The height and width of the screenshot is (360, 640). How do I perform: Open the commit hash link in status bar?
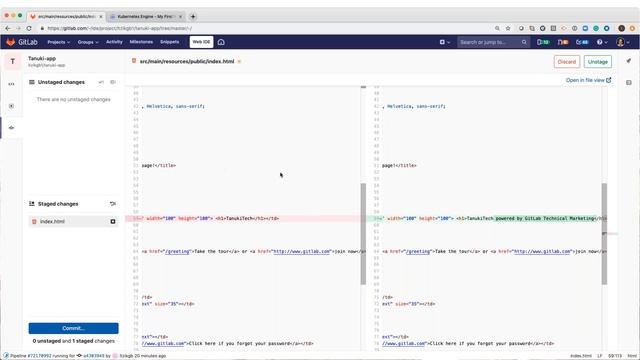click(x=93, y=356)
